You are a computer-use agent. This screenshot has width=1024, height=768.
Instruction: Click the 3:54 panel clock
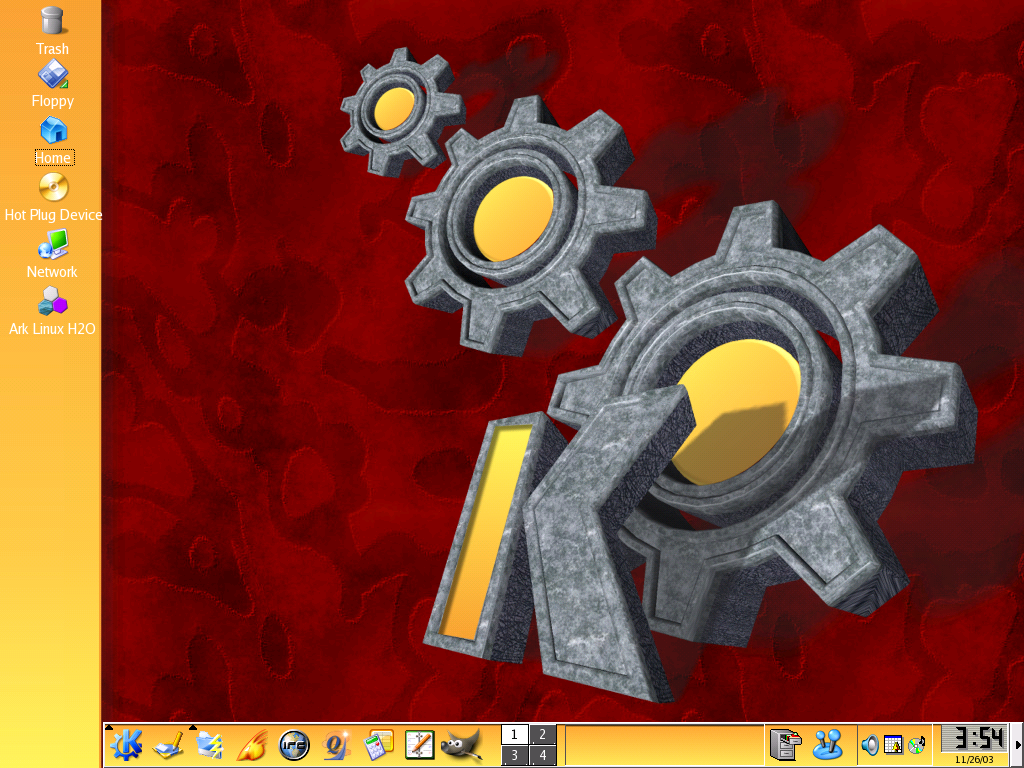(973, 739)
